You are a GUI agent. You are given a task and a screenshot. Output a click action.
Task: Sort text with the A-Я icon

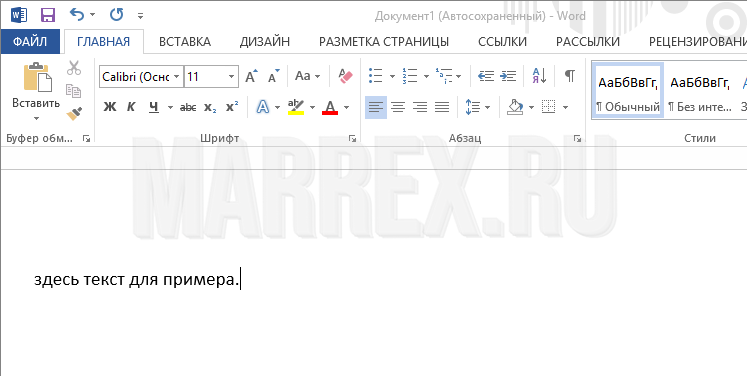pyautogui.click(x=539, y=76)
